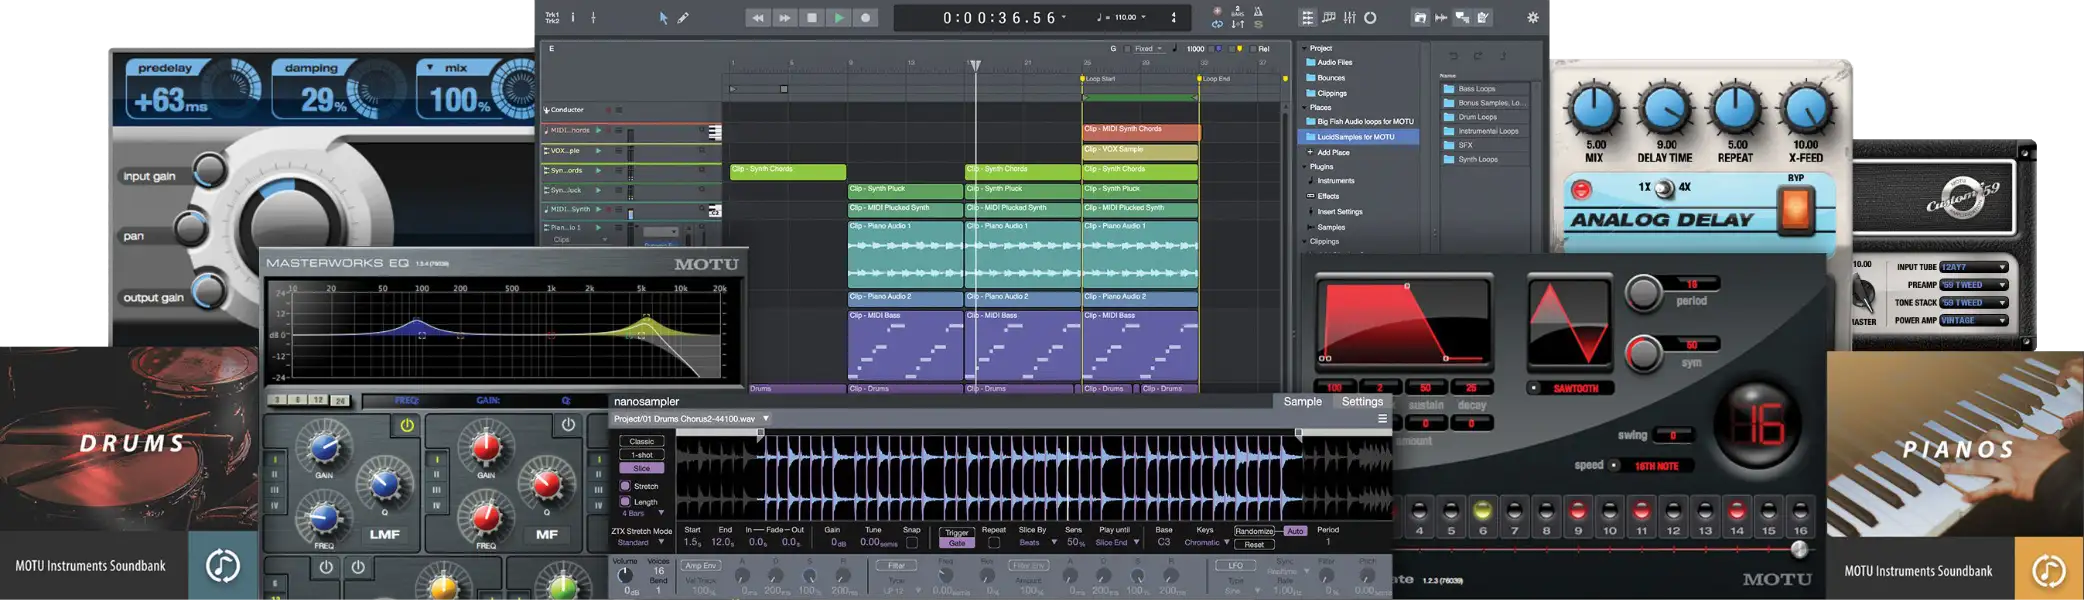Open the tracks overview icon in toolbar
Viewport: 2084px width, 600px height.
[1307, 17]
